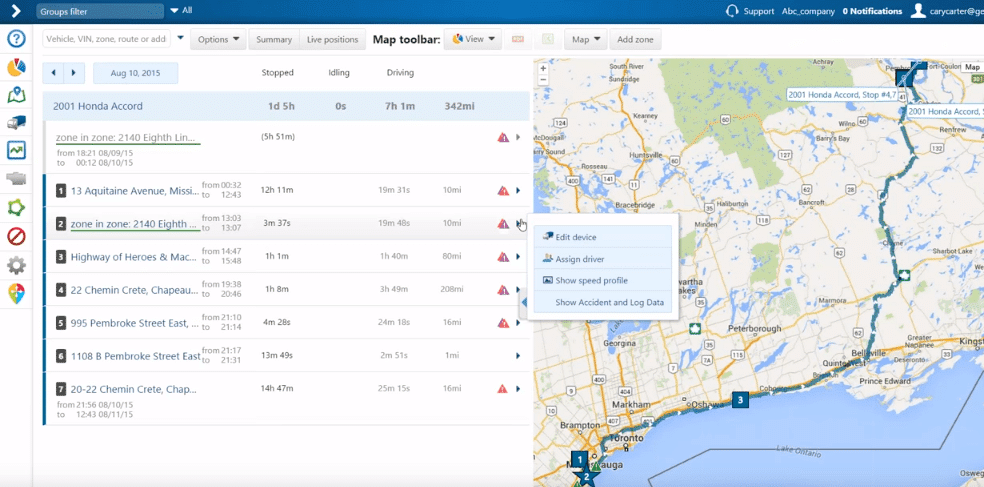984x487 pixels.
Task: Click exception warning icon for 13 Aquitaine Avenue
Action: (503, 191)
